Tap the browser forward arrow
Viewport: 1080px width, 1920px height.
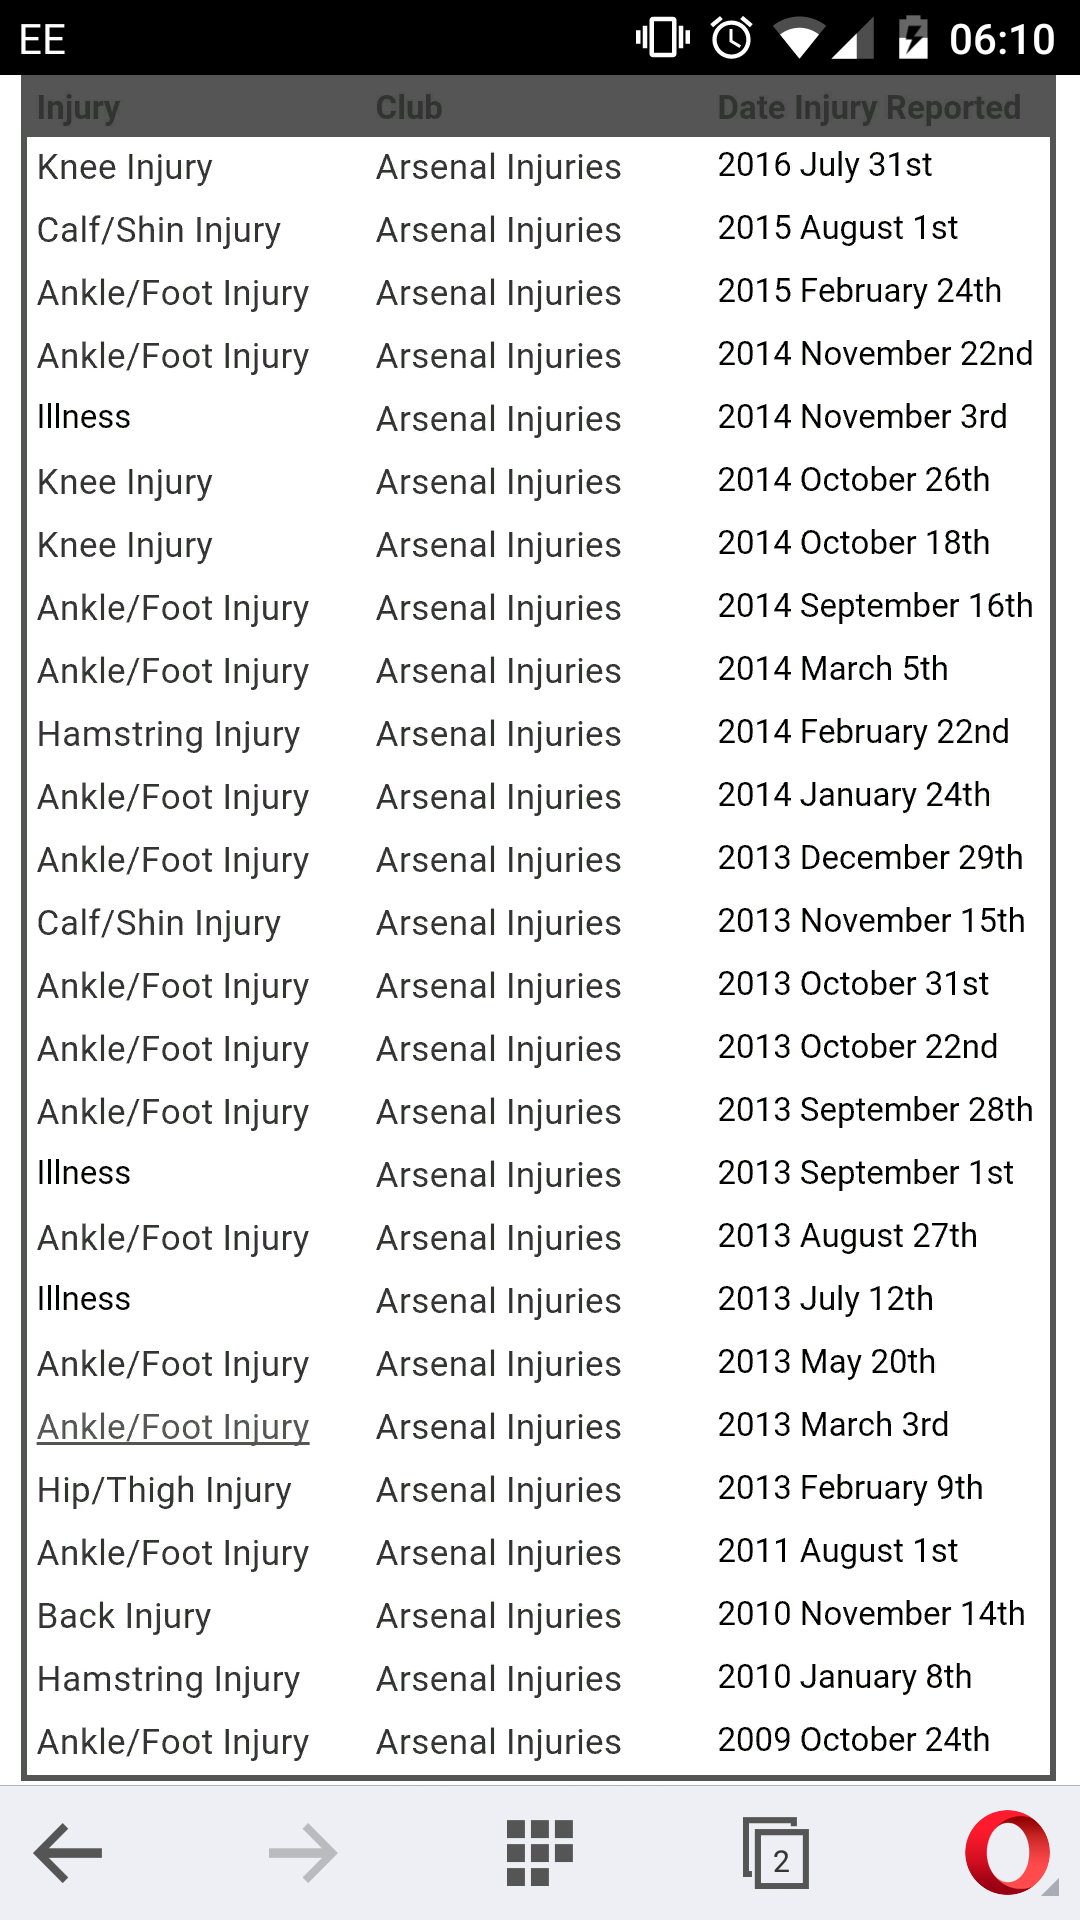[x=303, y=1853]
